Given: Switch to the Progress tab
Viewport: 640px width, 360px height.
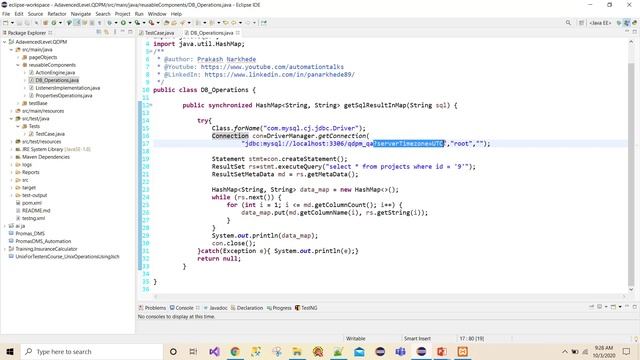Looking at the screenshot, I should [x=279, y=308].
